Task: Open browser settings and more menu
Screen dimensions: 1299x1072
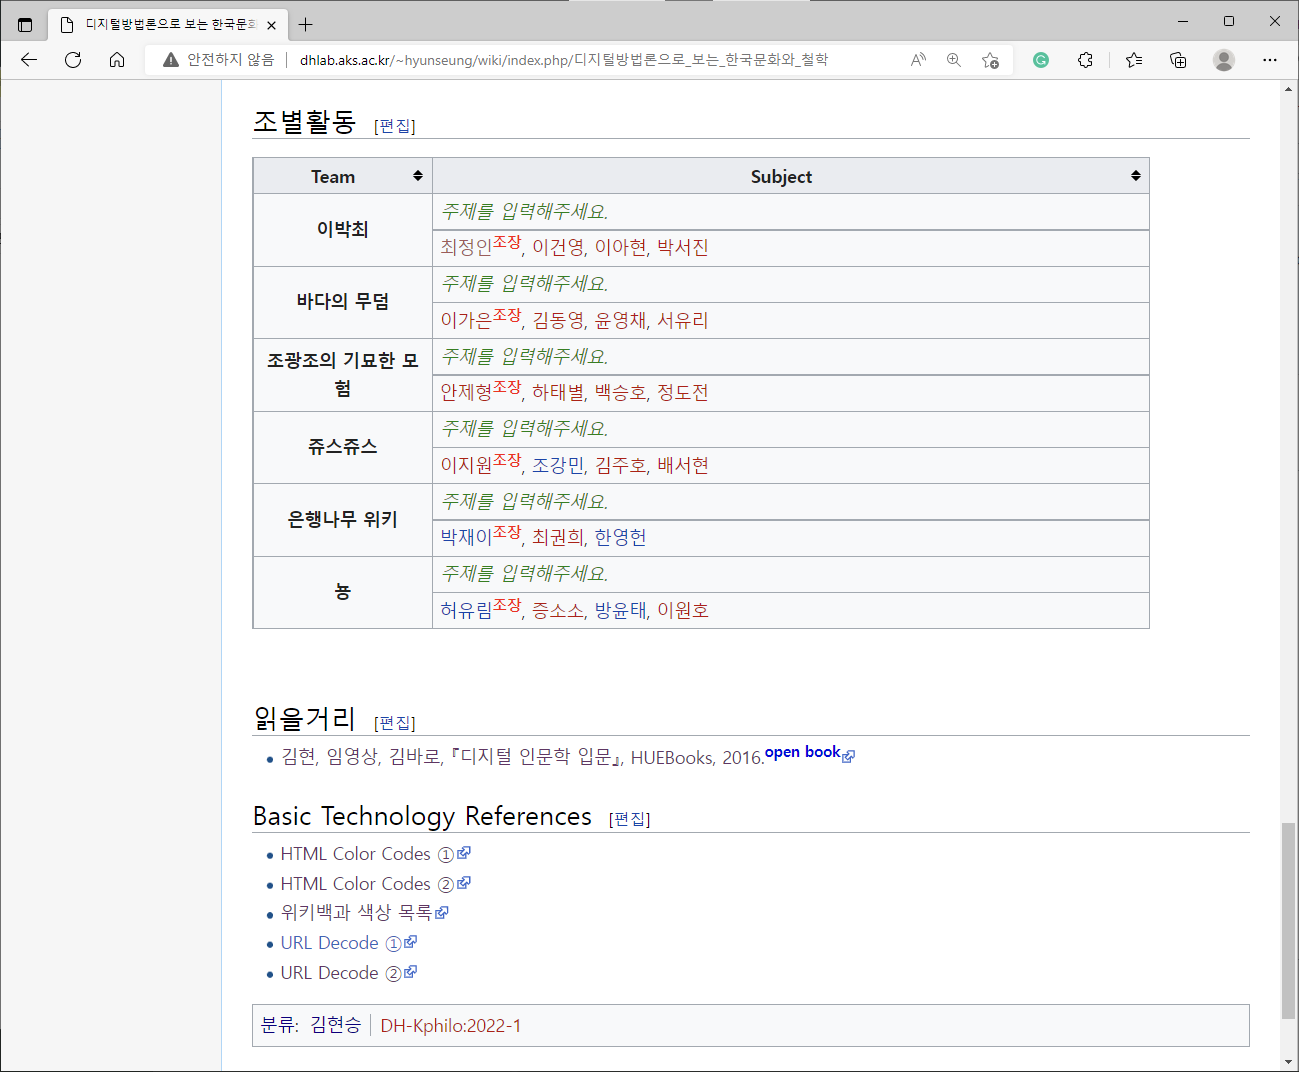Action: [x=1270, y=60]
